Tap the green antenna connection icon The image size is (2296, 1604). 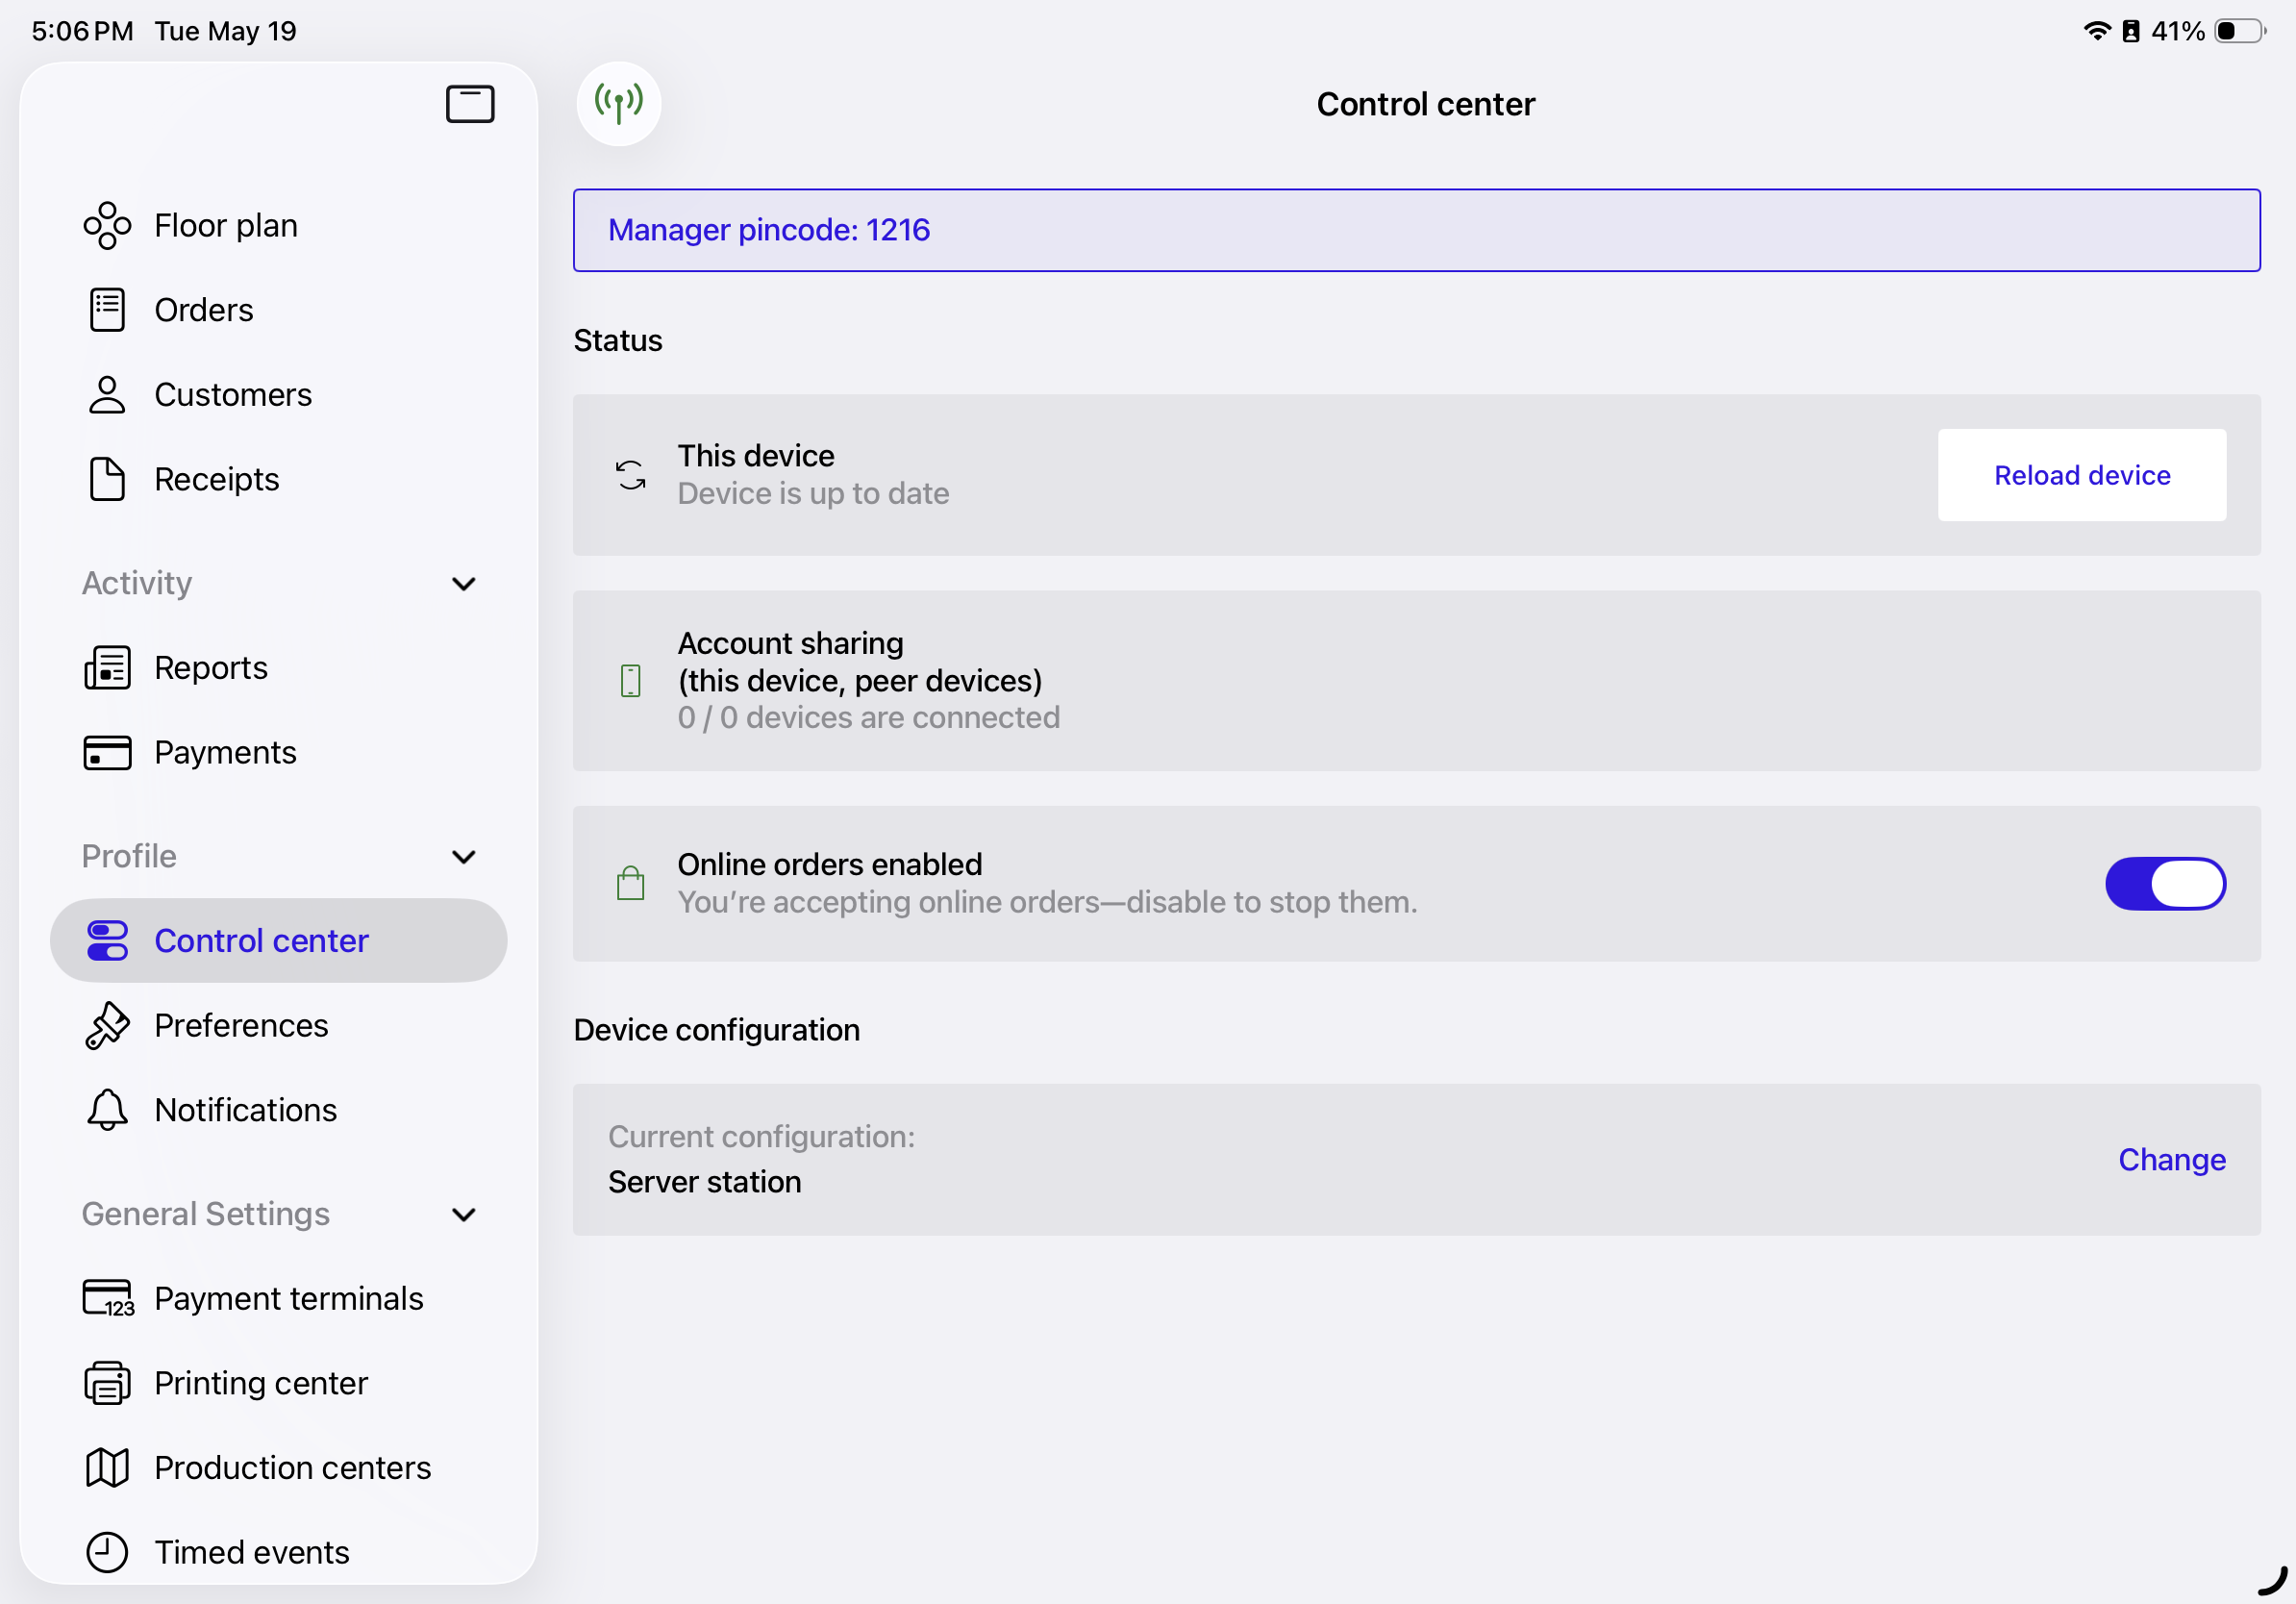(x=619, y=104)
